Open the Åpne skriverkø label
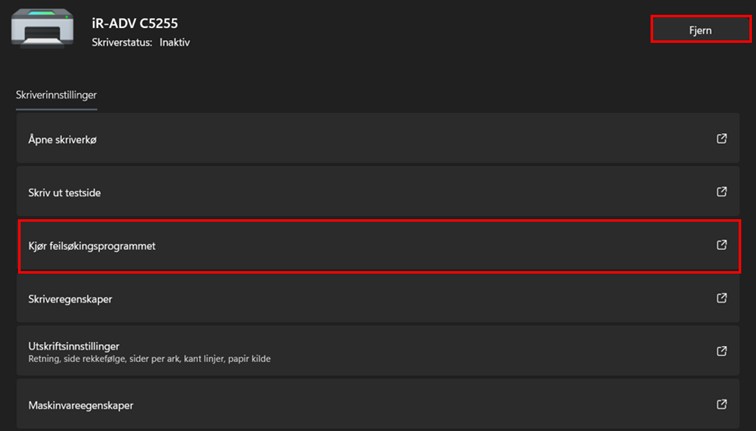Image resolution: width=756 pixels, height=431 pixels. click(62, 140)
